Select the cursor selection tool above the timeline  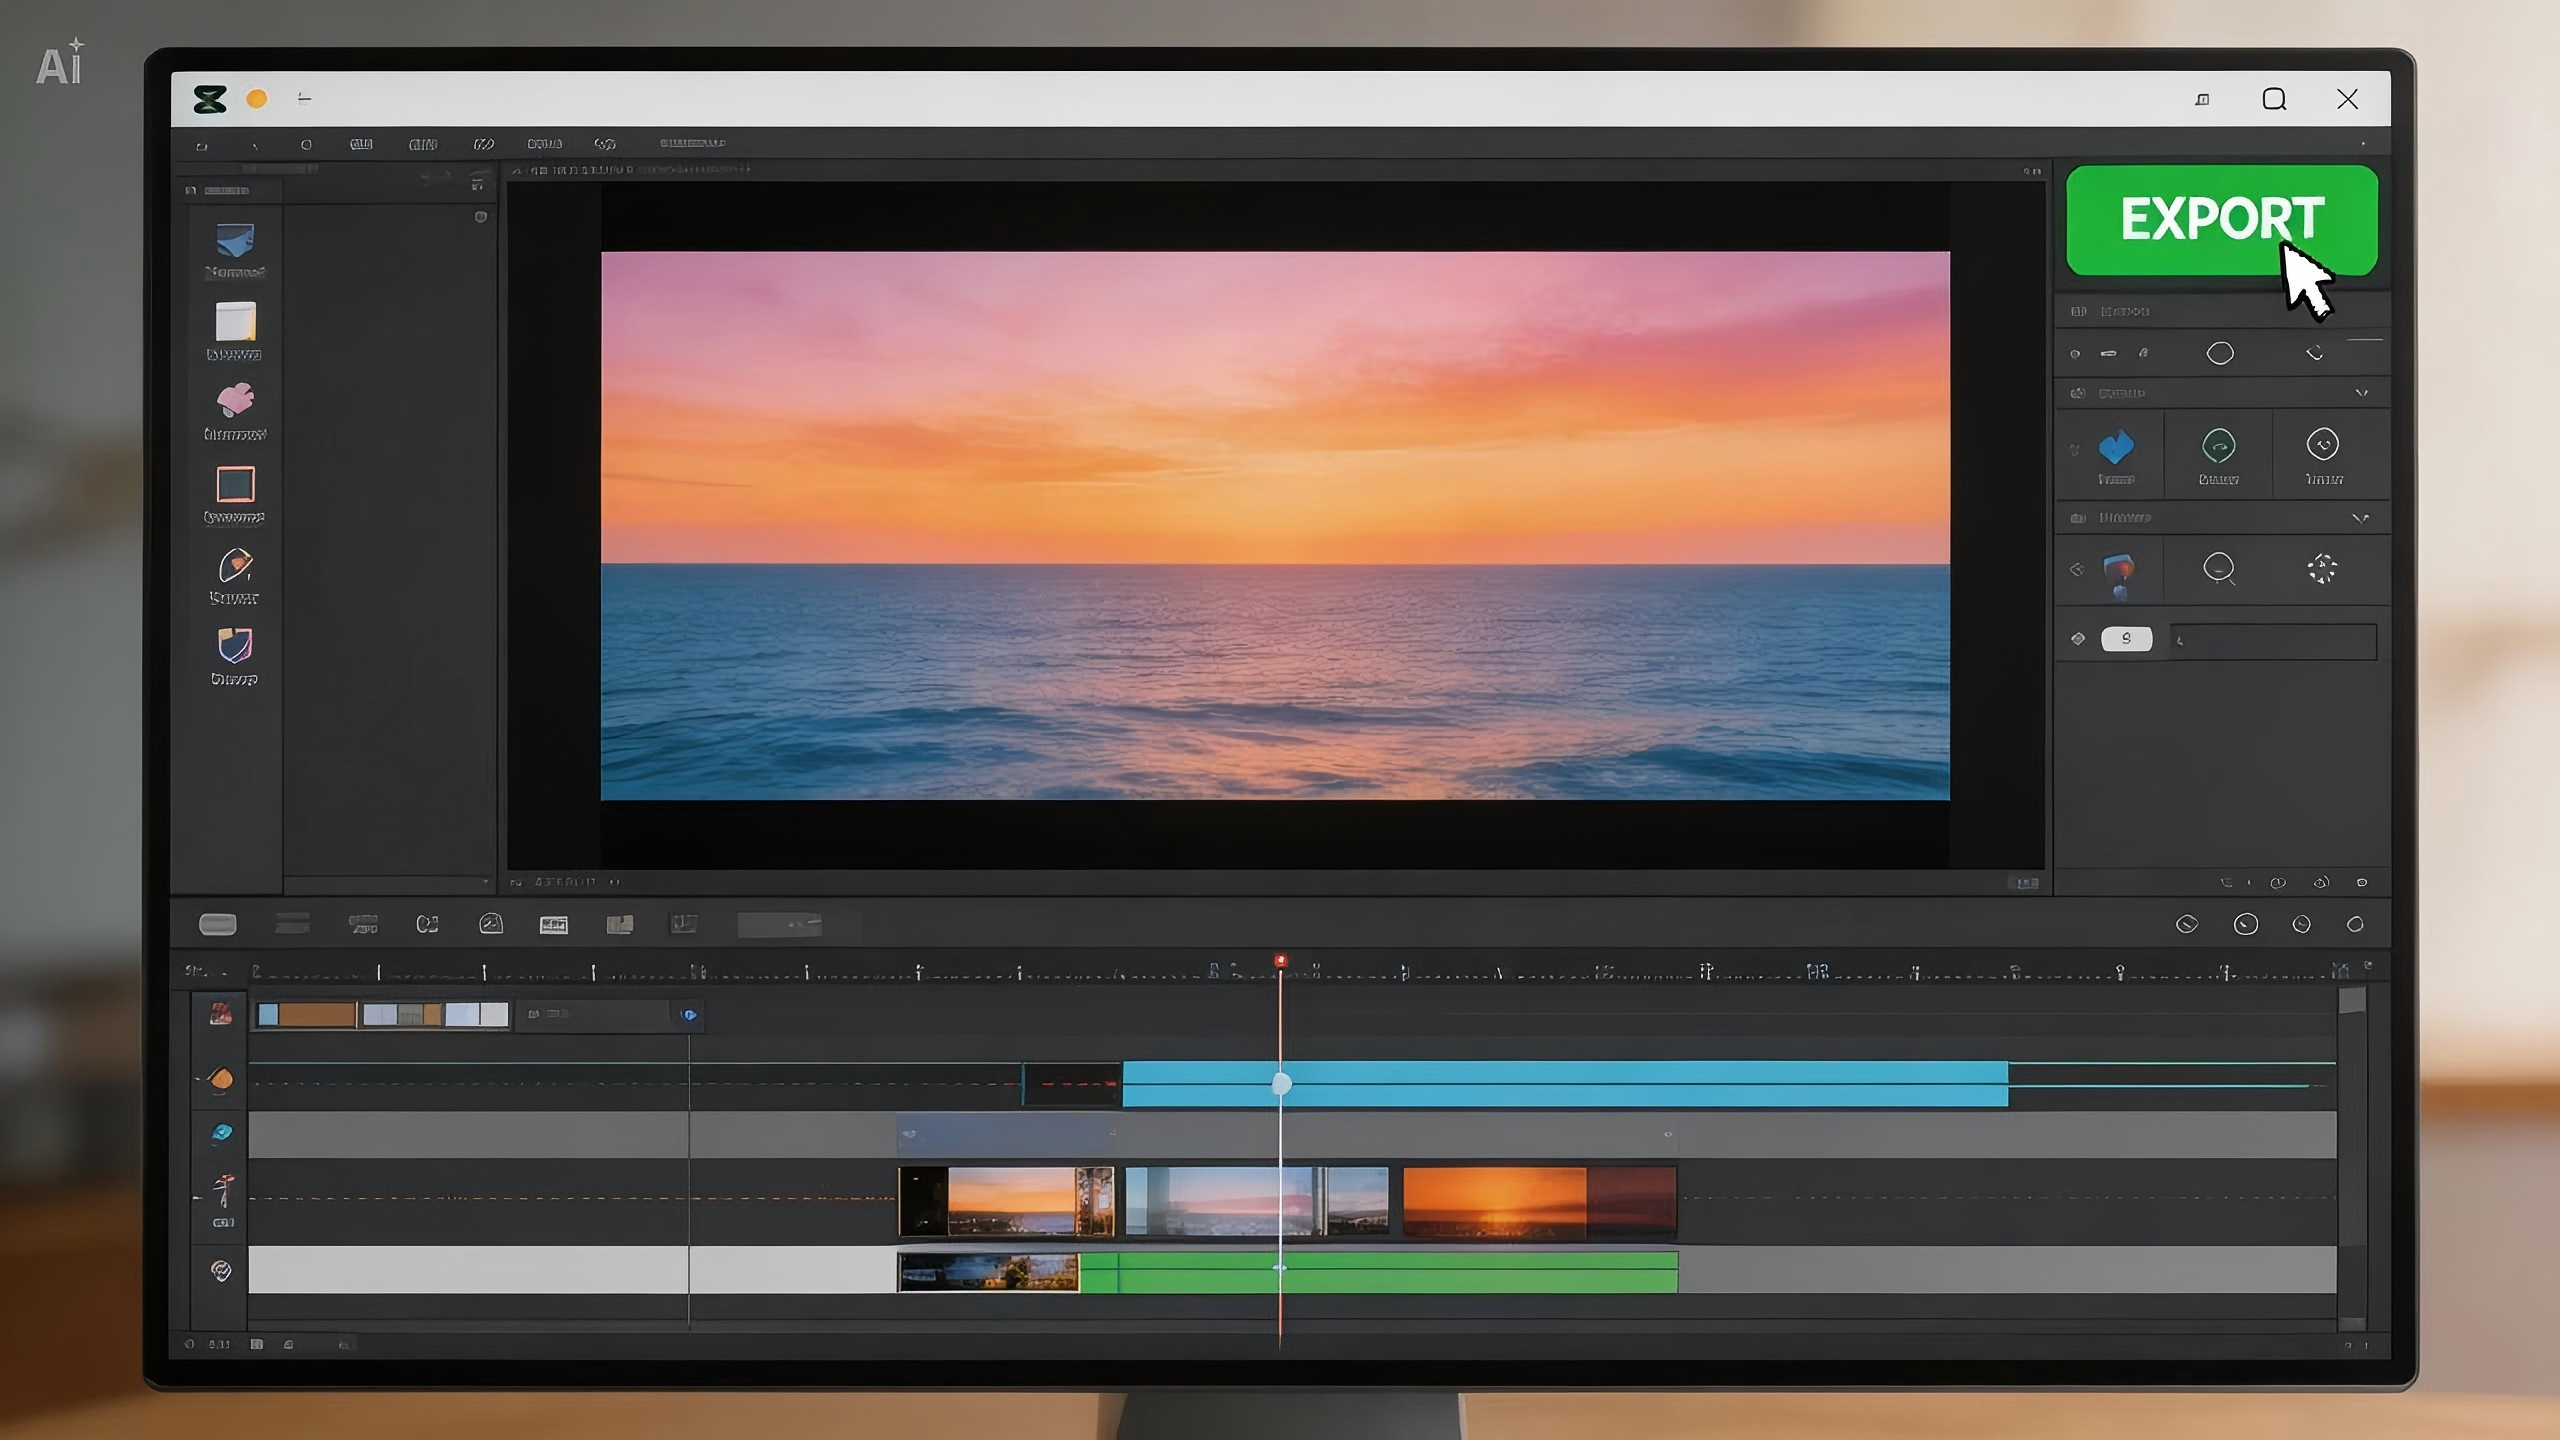pos(217,924)
